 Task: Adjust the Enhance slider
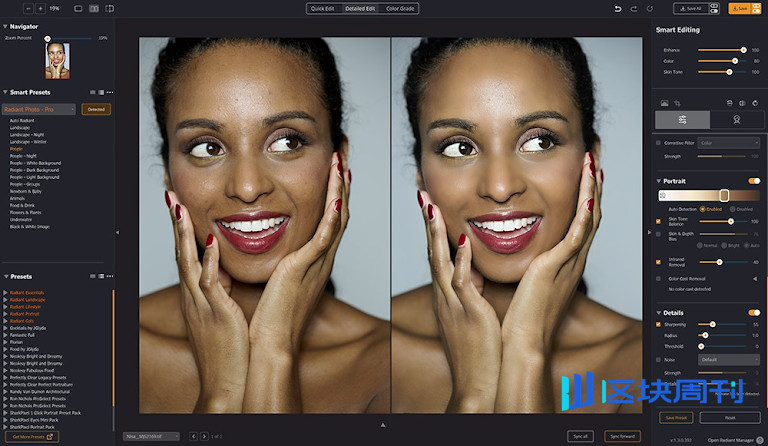coord(743,49)
